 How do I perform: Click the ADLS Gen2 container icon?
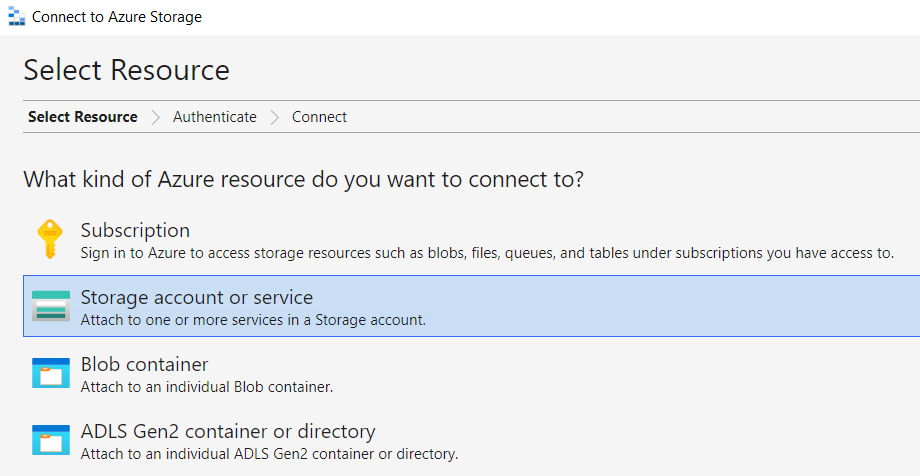coord(51,440)
